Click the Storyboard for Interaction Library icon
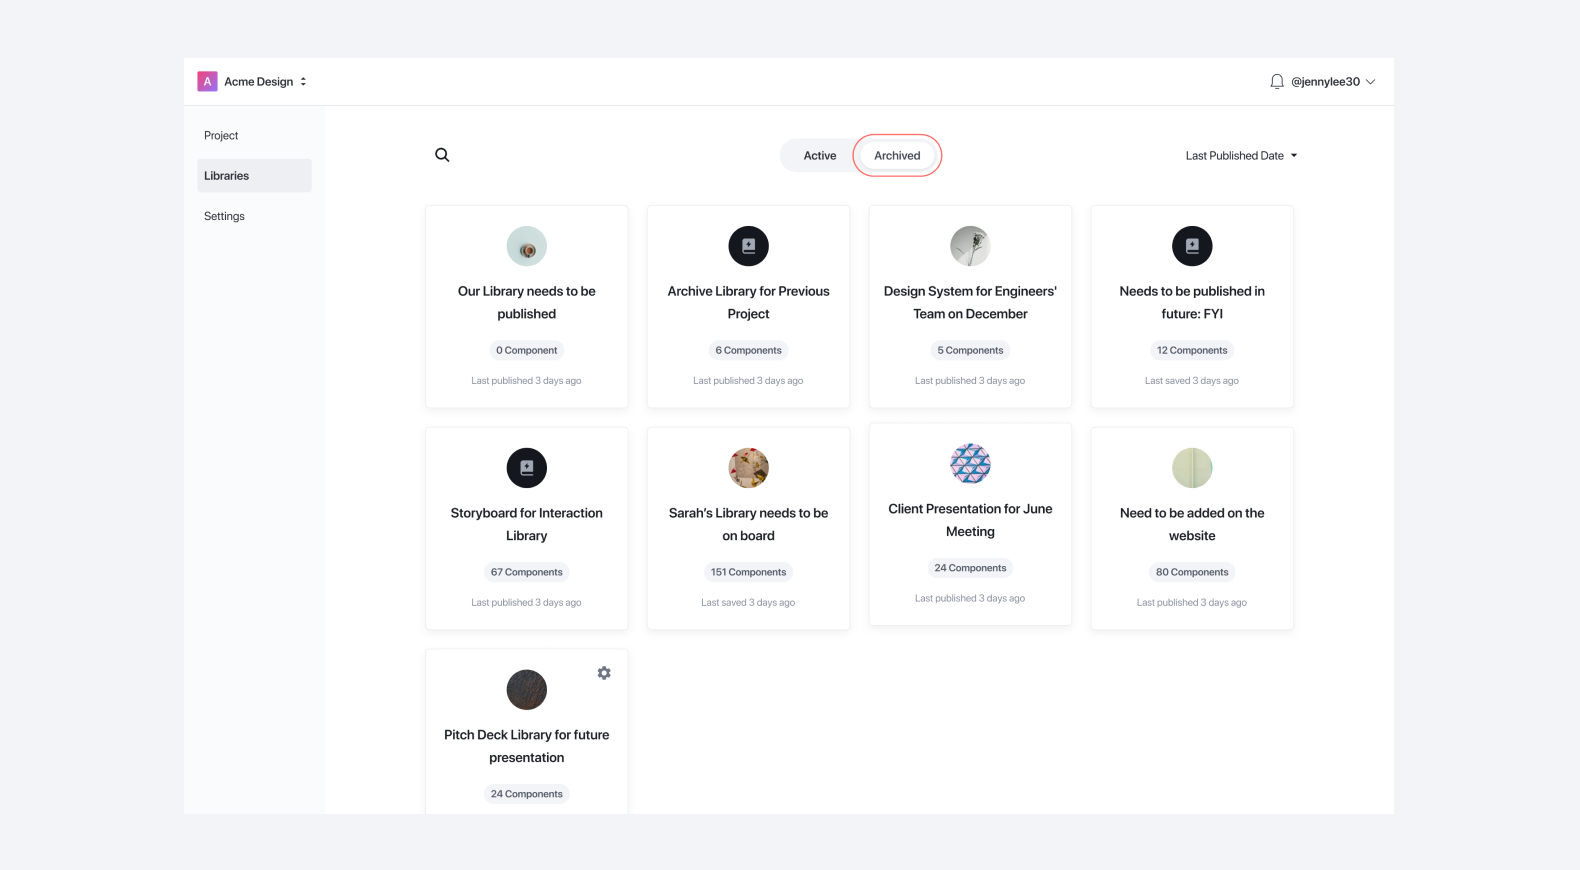This screenshot has height=870, width=1580. pos(527,468)
